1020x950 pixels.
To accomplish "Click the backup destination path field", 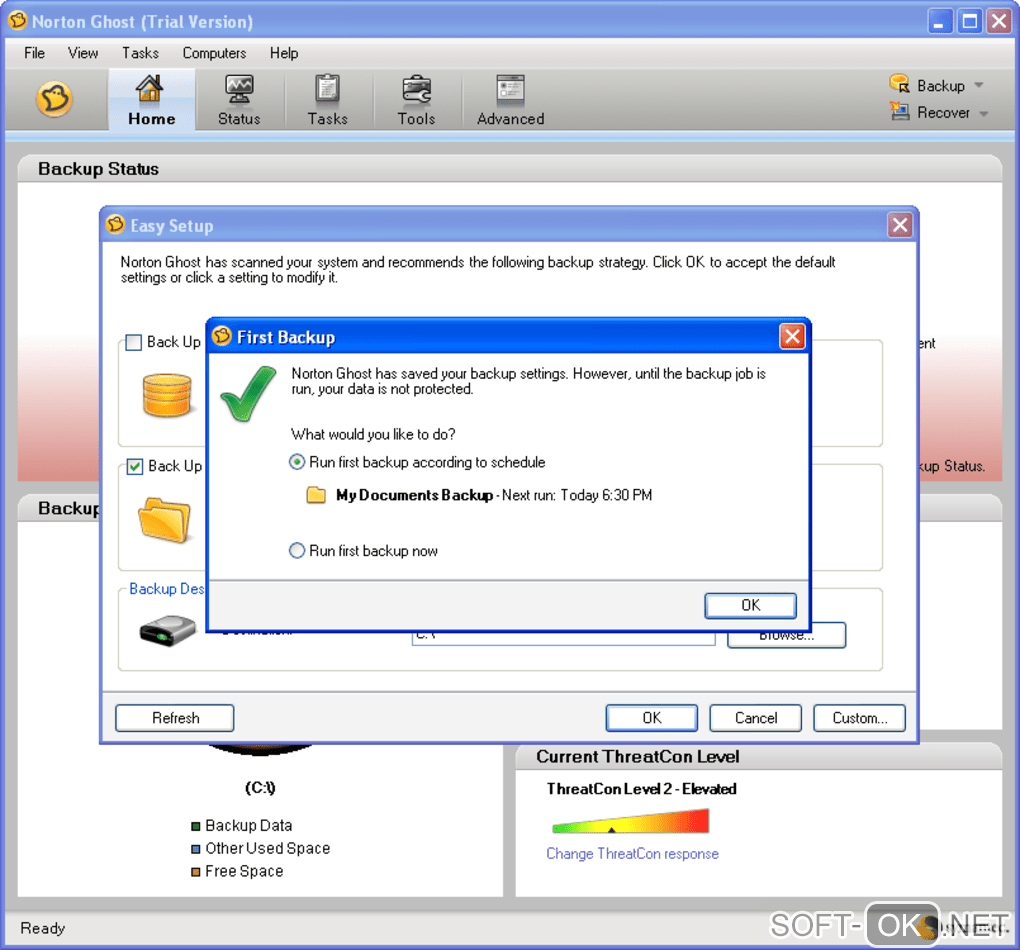I will pyautogui.click(x=563, y=638).
